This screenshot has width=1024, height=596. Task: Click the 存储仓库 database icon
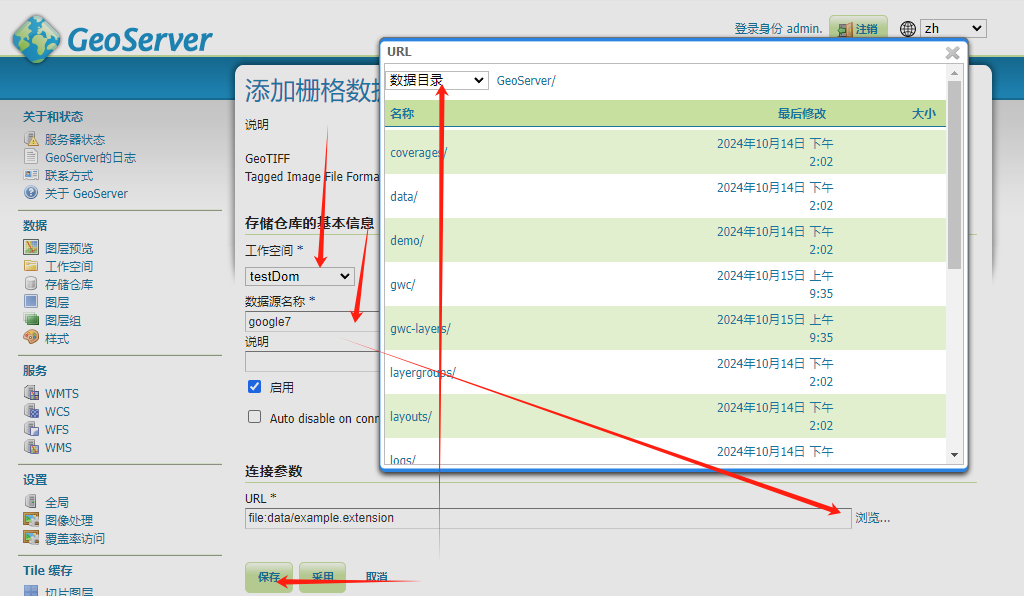tap(31, 283)
